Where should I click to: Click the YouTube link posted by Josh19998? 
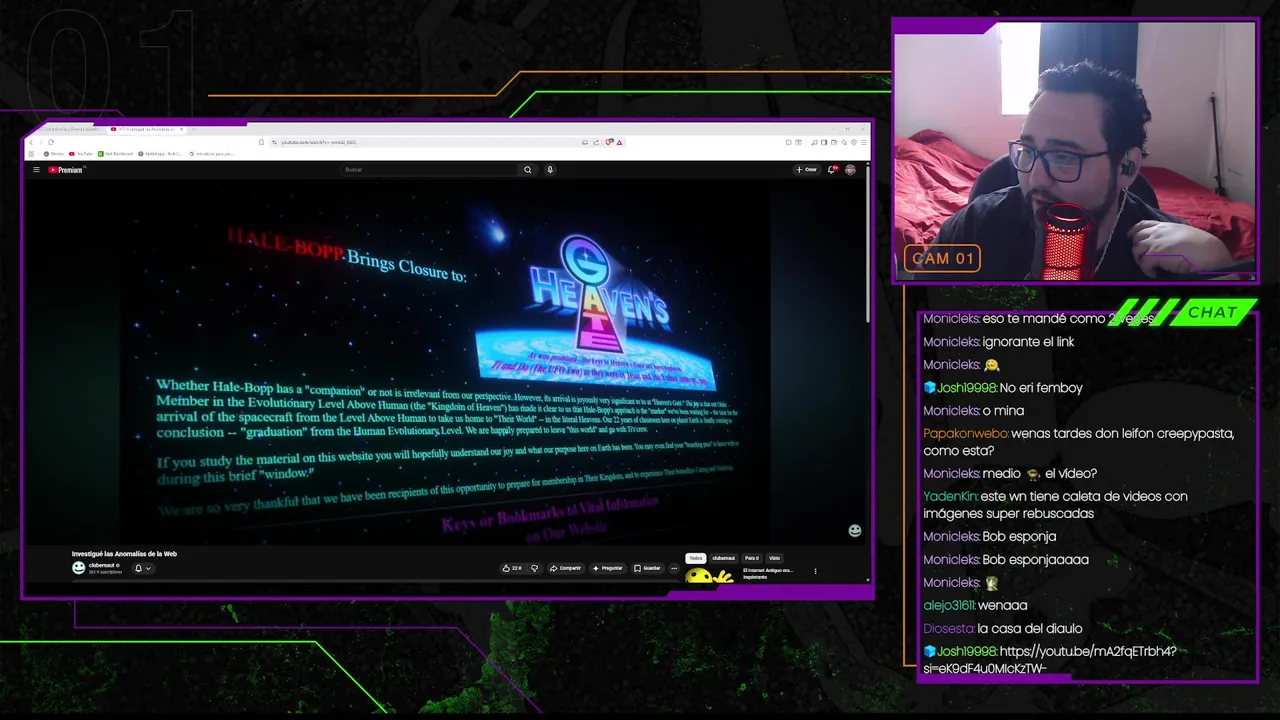point(1050,660)
